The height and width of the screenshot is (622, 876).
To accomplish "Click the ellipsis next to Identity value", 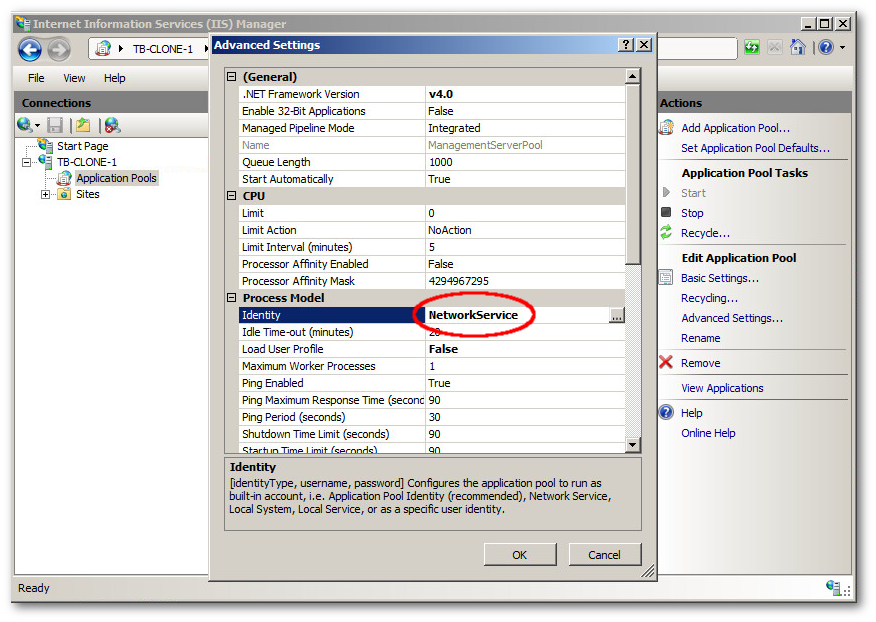I will 618,315.
